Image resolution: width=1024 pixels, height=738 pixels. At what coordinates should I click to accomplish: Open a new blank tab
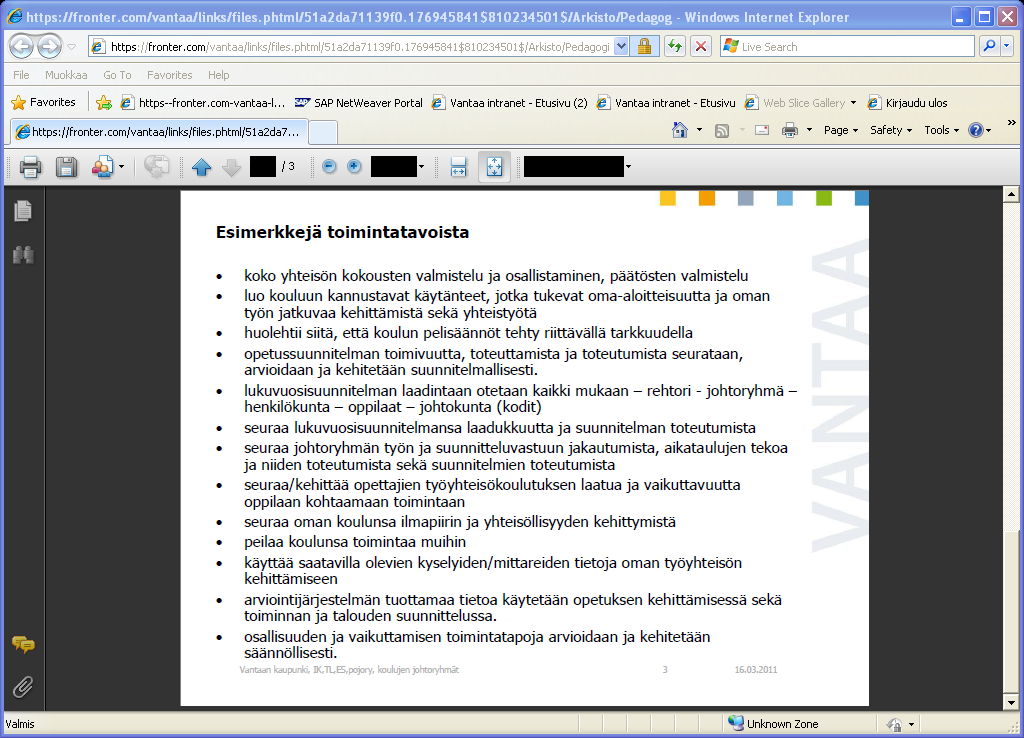323,133
